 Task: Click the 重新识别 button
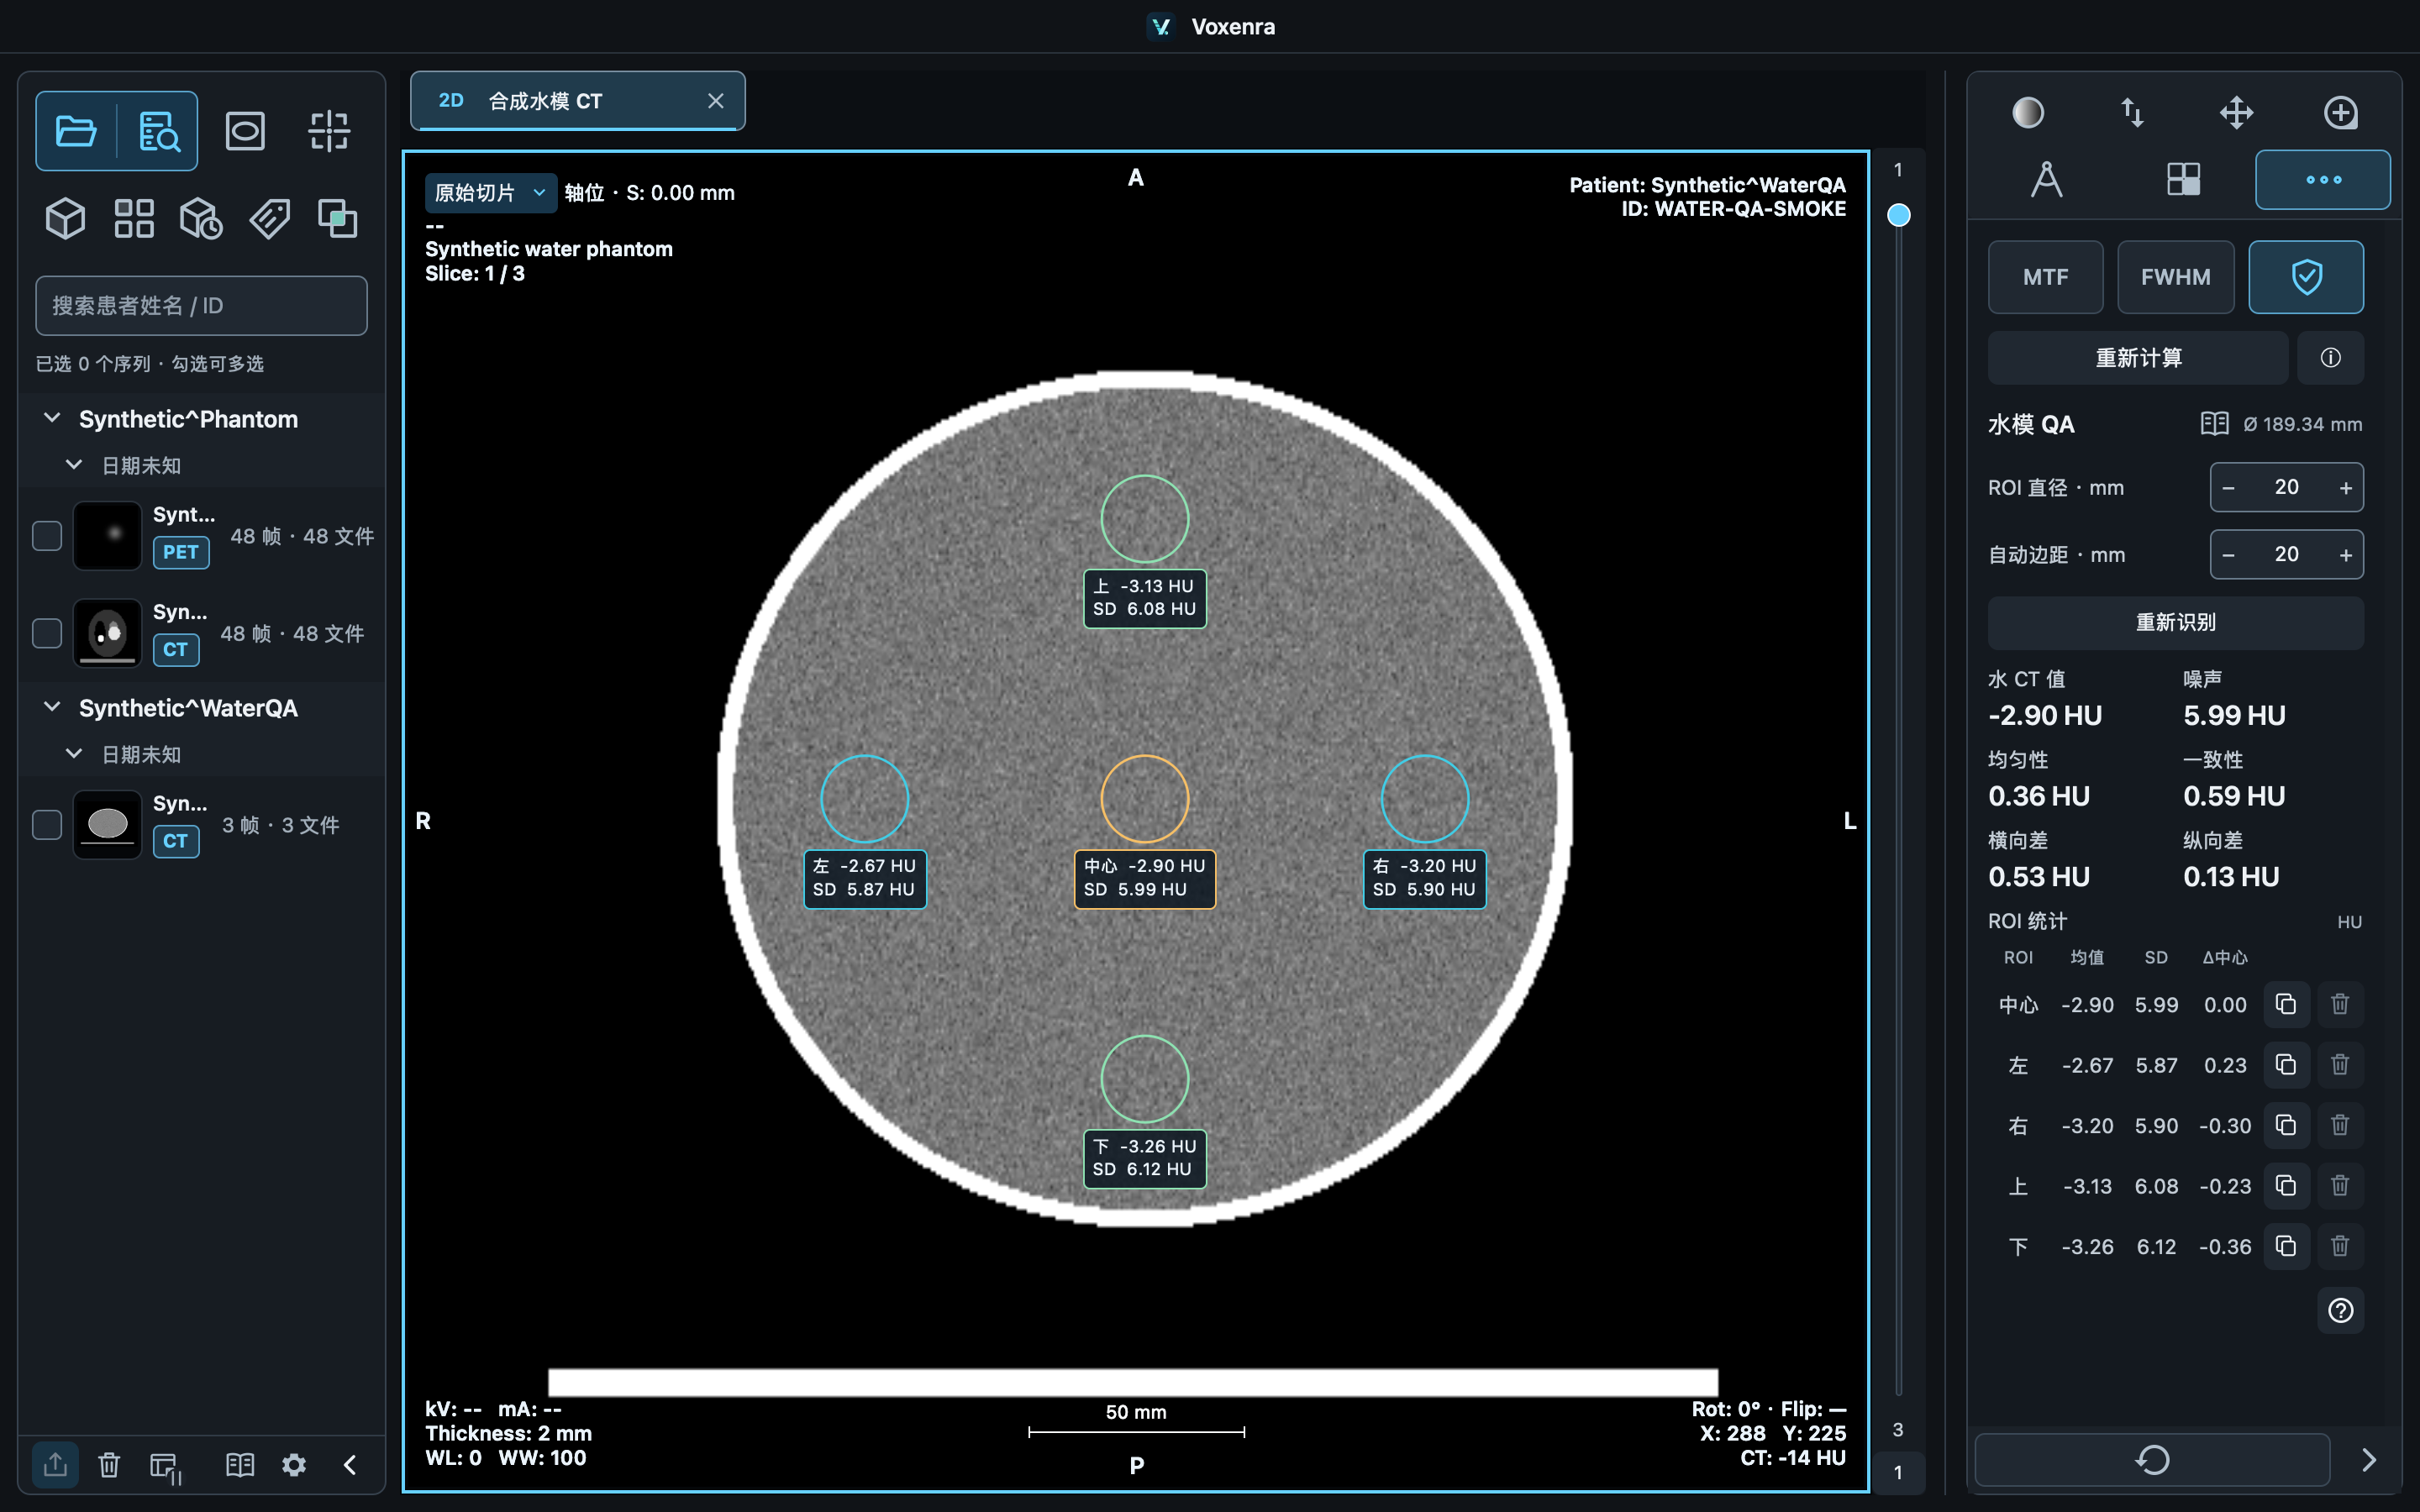(x=2176, y=623)
